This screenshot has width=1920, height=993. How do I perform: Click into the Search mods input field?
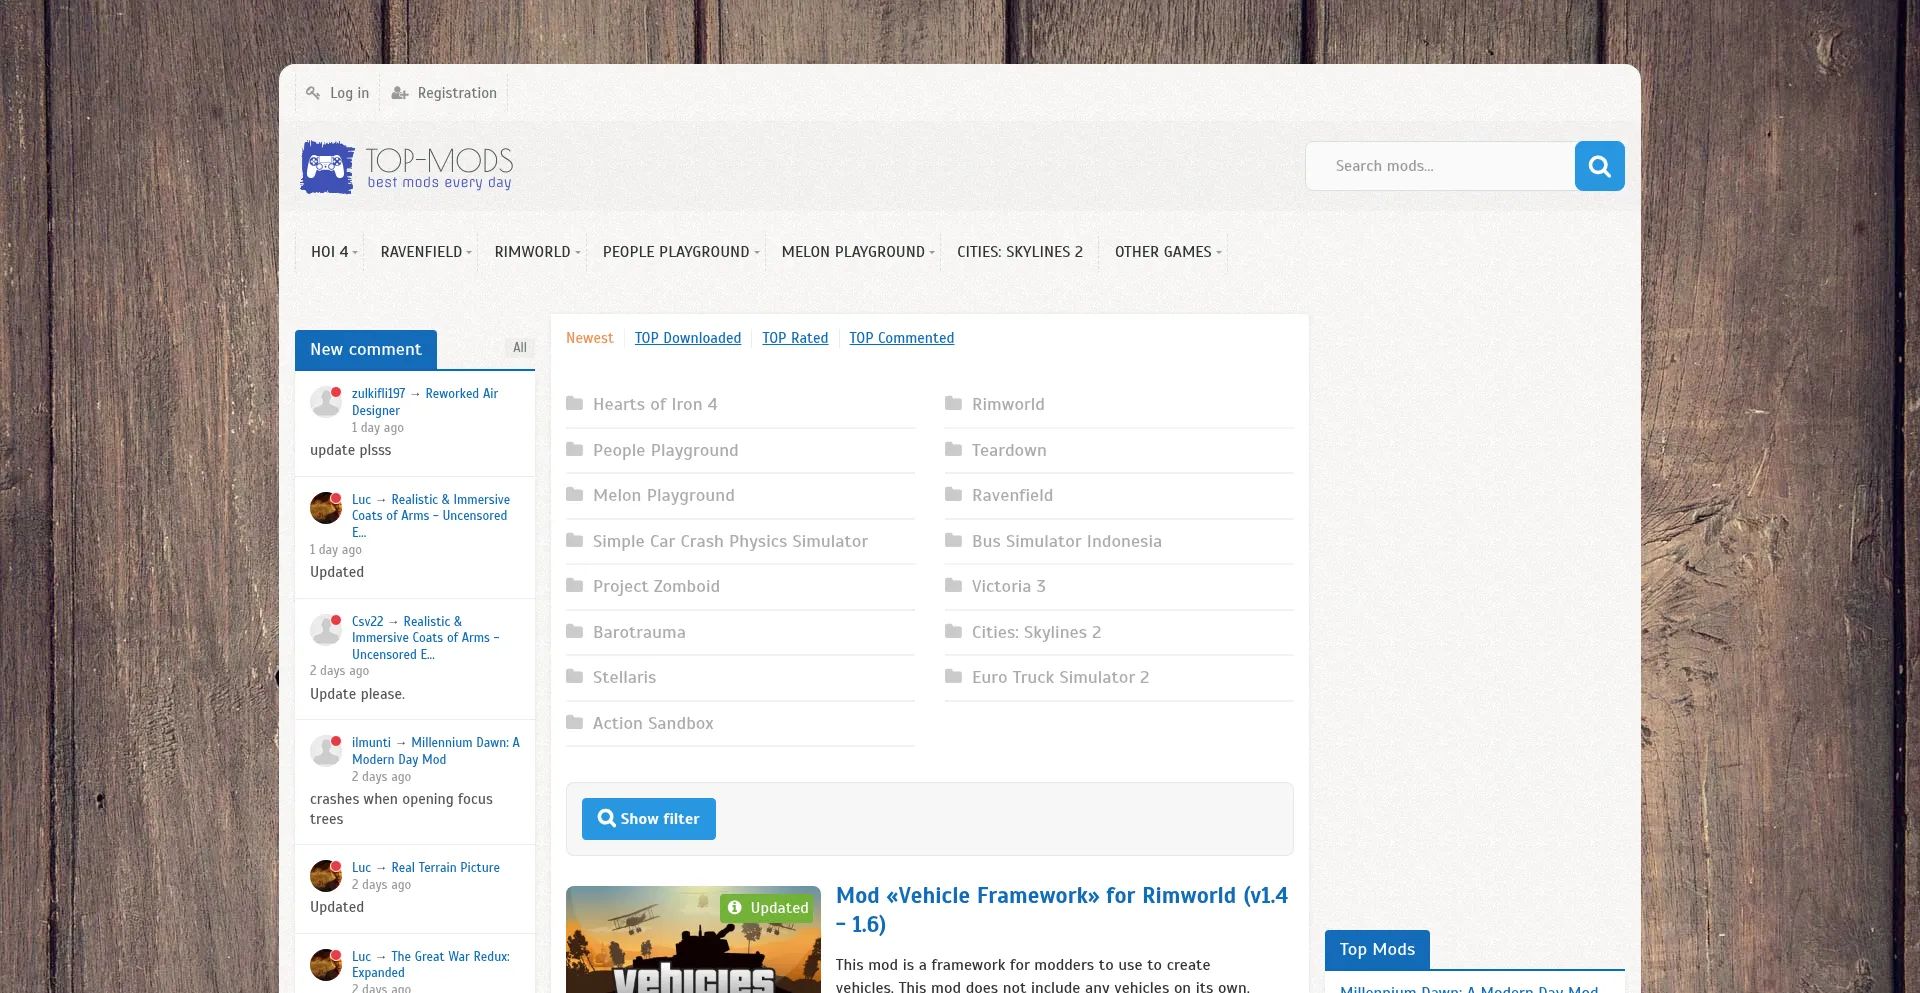point(1440,166)
